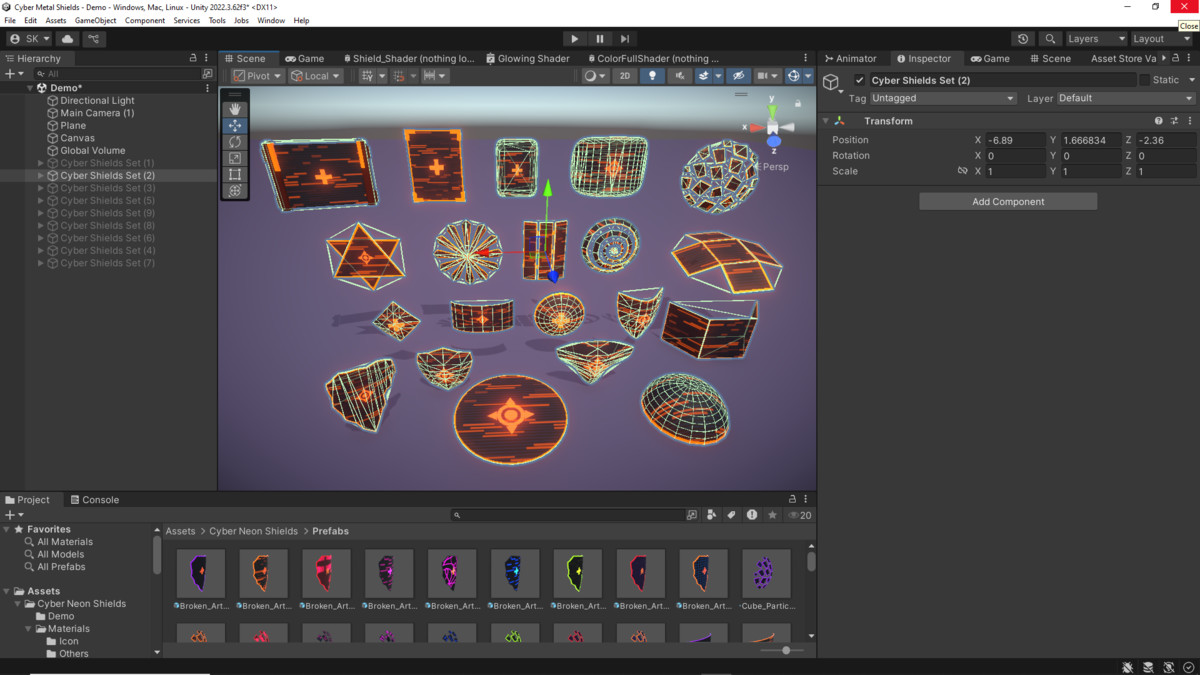Toggle 2D view mode in the Scene
The image size is (1200, 675).
pyautogui.click(x=624, y=75)
